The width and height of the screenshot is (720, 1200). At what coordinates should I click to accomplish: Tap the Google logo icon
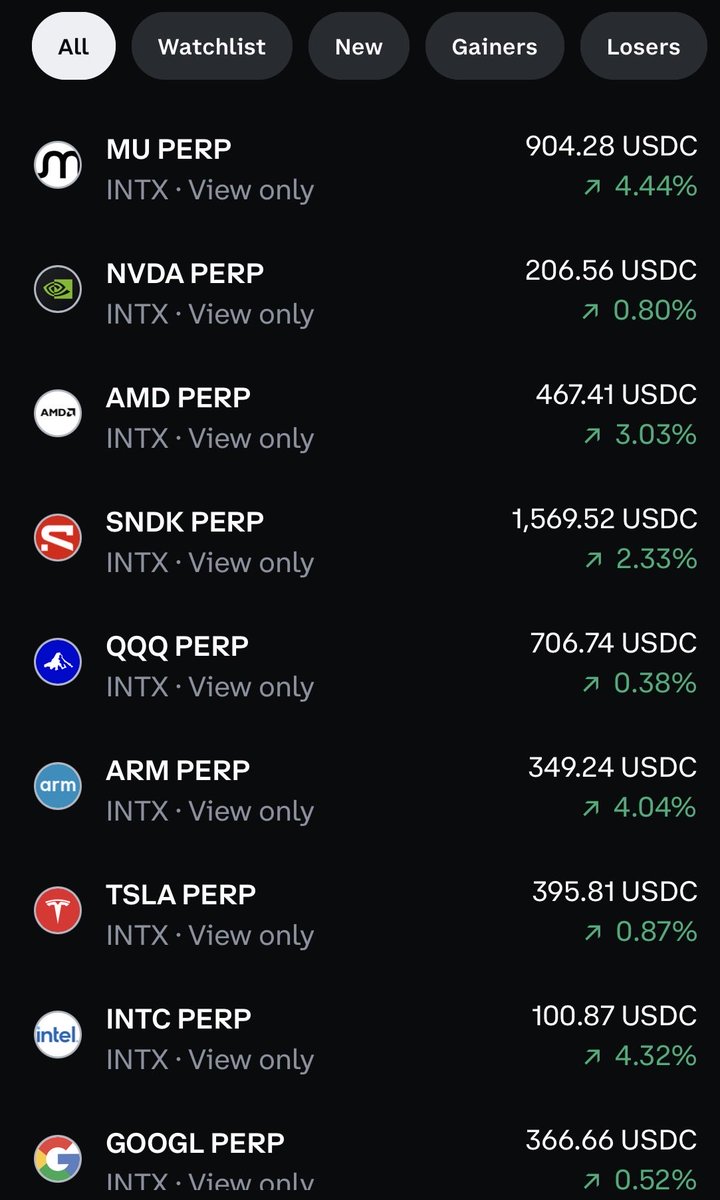click(x=58, y=1158)
